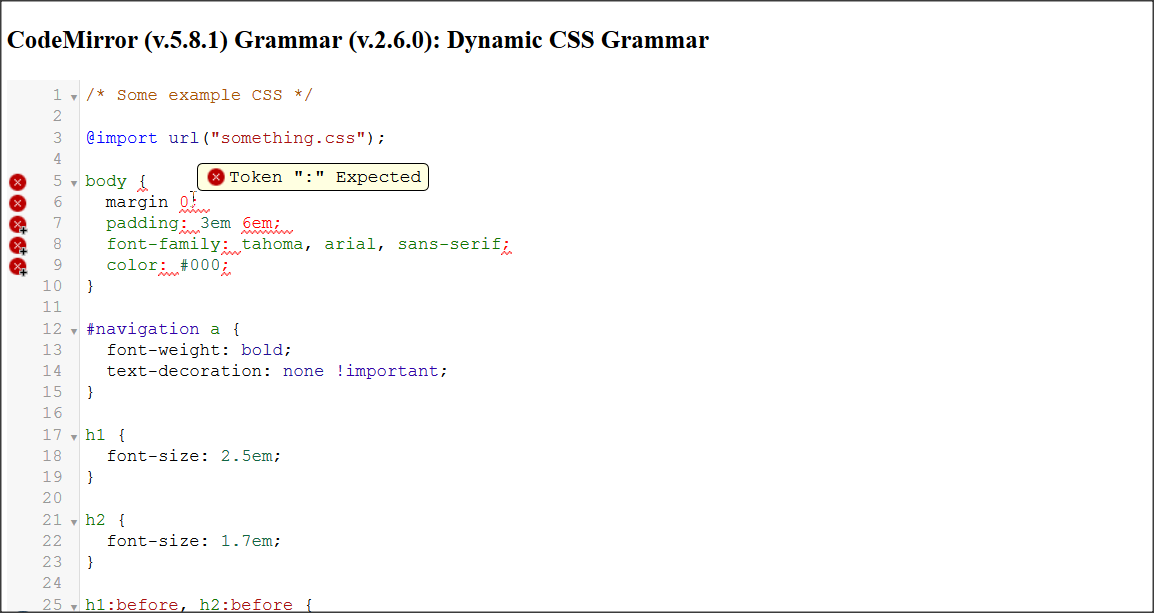The image size is (1154, 613).
Task: Collapse the h1 block fold on line 17
Action: [x=74, y=437]
